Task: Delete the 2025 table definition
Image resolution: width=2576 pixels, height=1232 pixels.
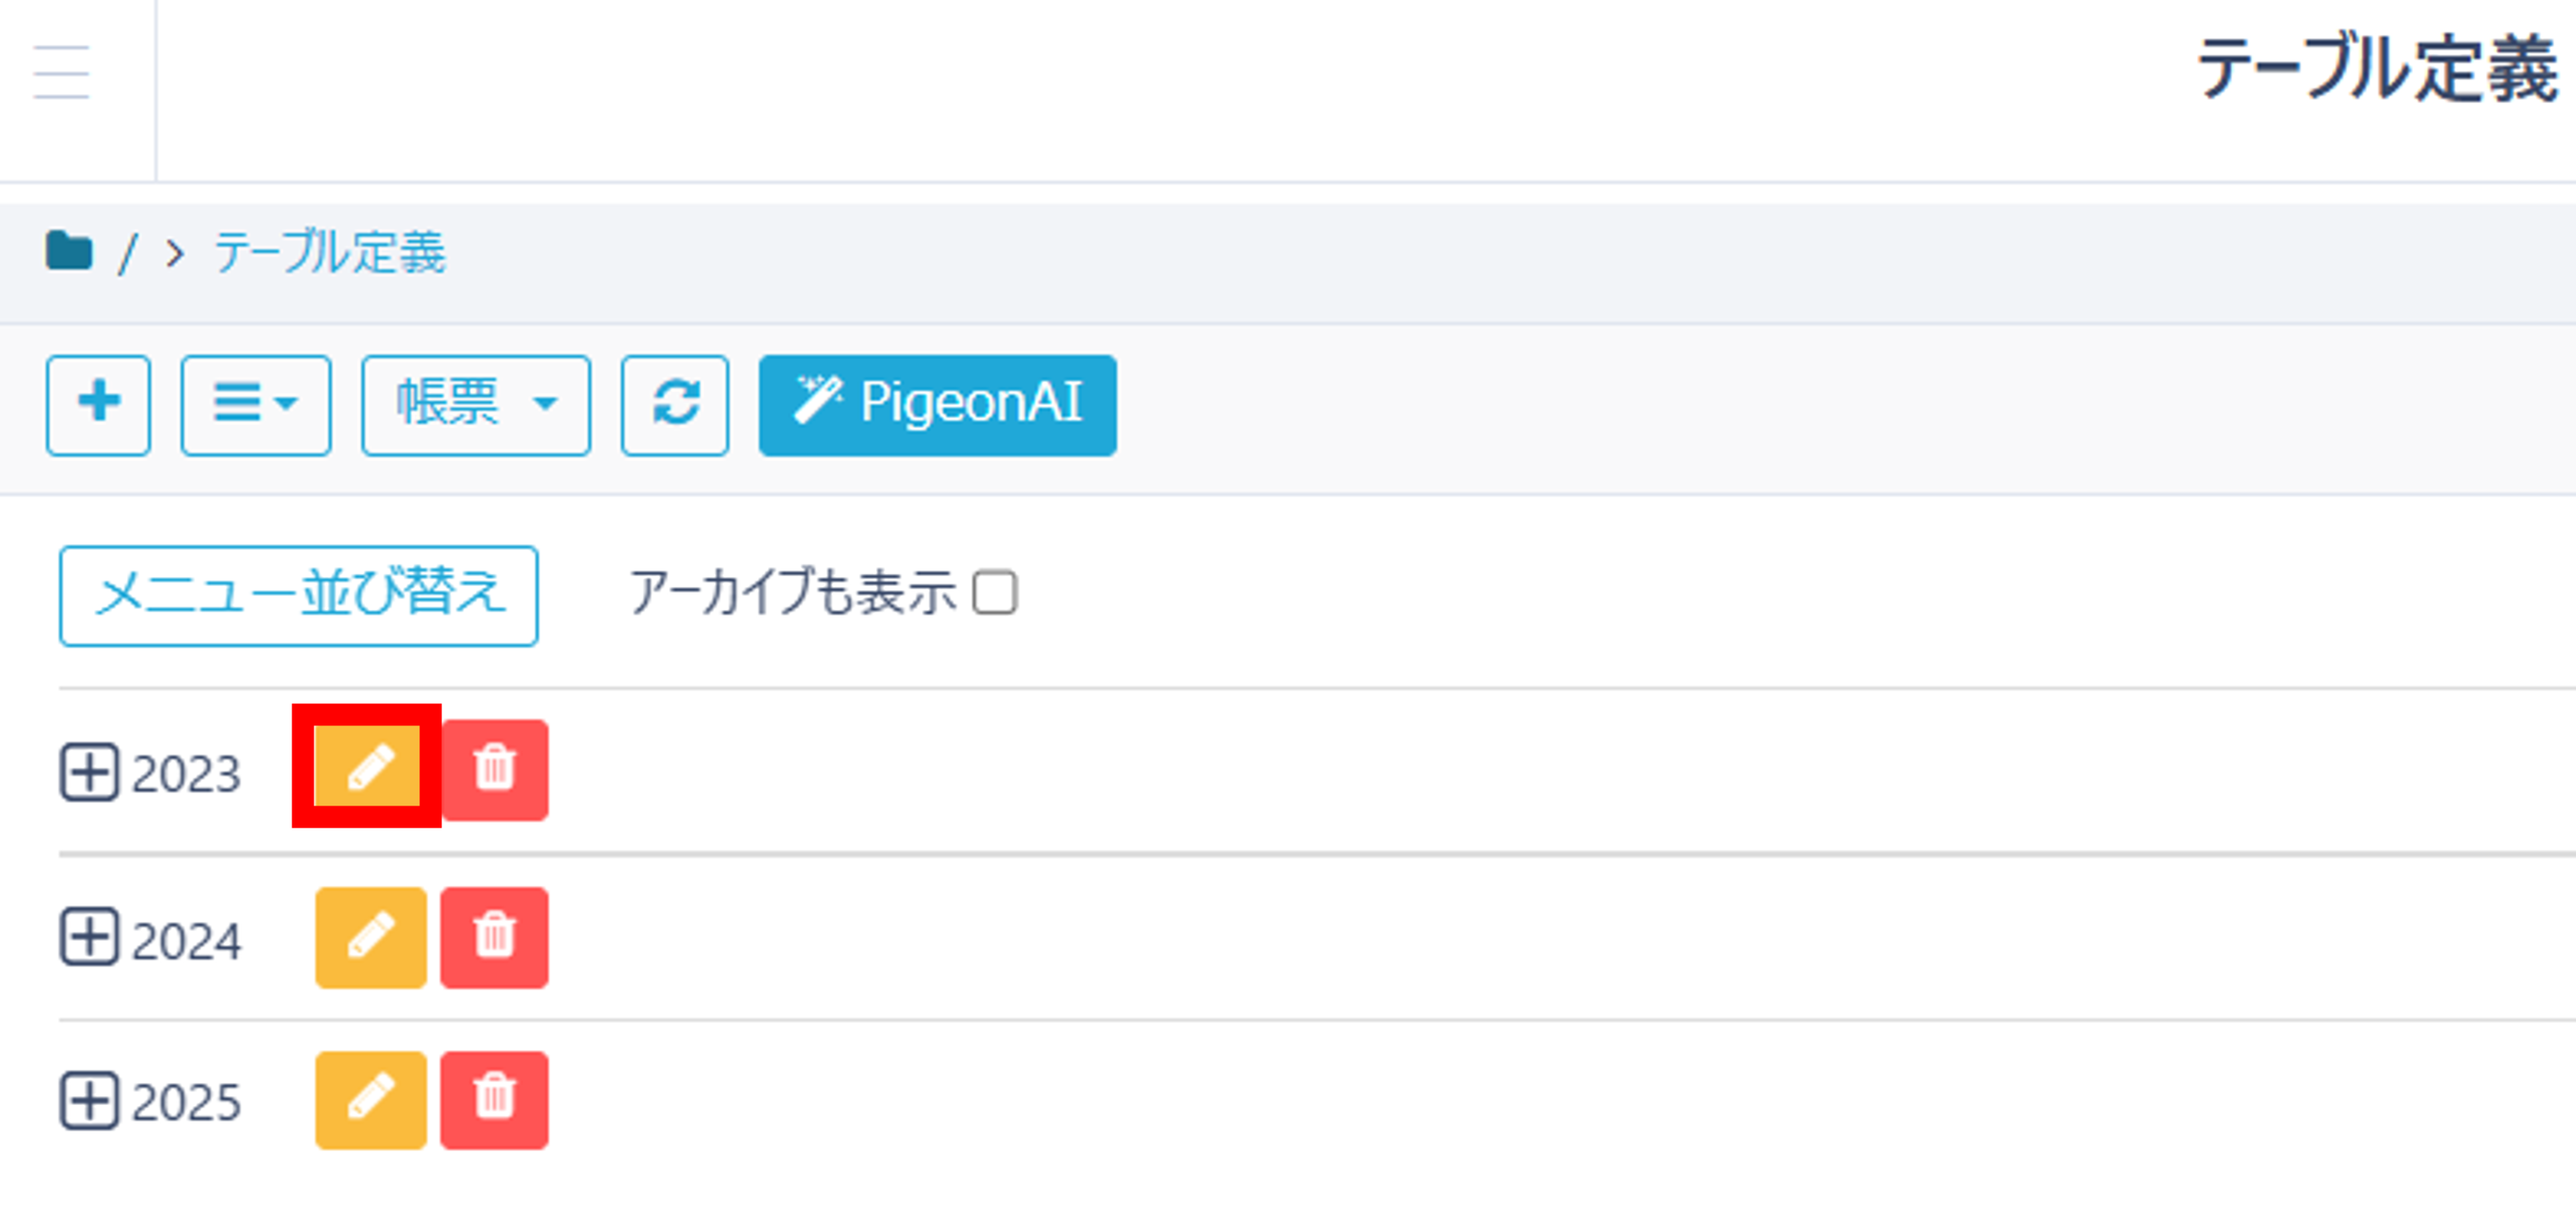Action: (x=494, y=1100)
